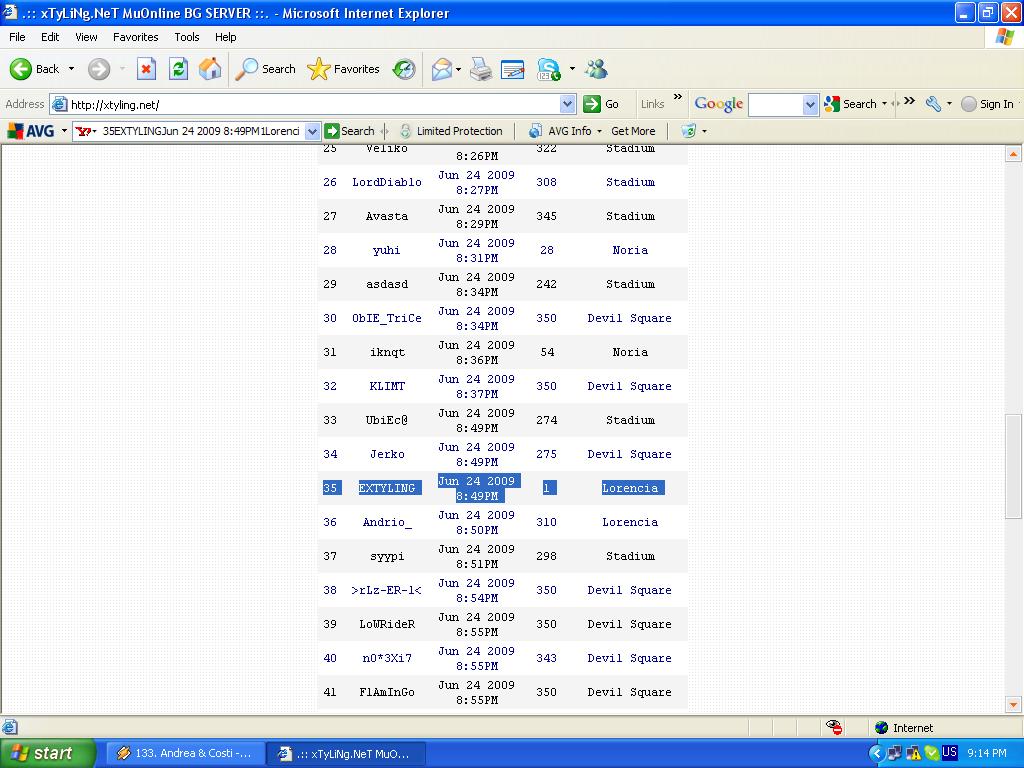This screenshot has width=1024, height=768.
Task: Open the Tools menu
Action: (x=187, y=37)
